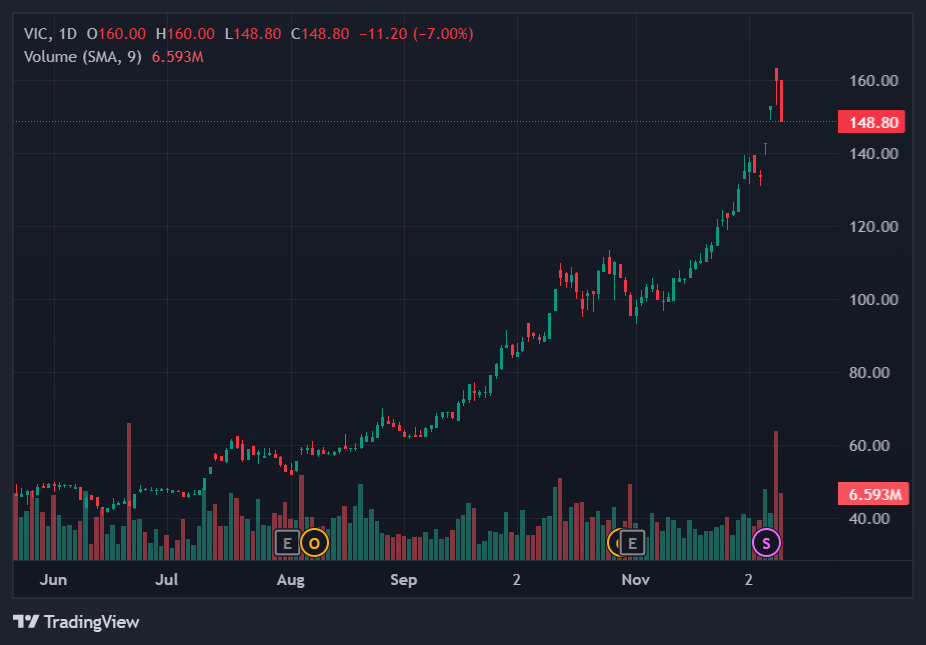Viewport: 926px width, 645px height.
Task: Click the 100.00 price axis label
Action: [874, 300]
